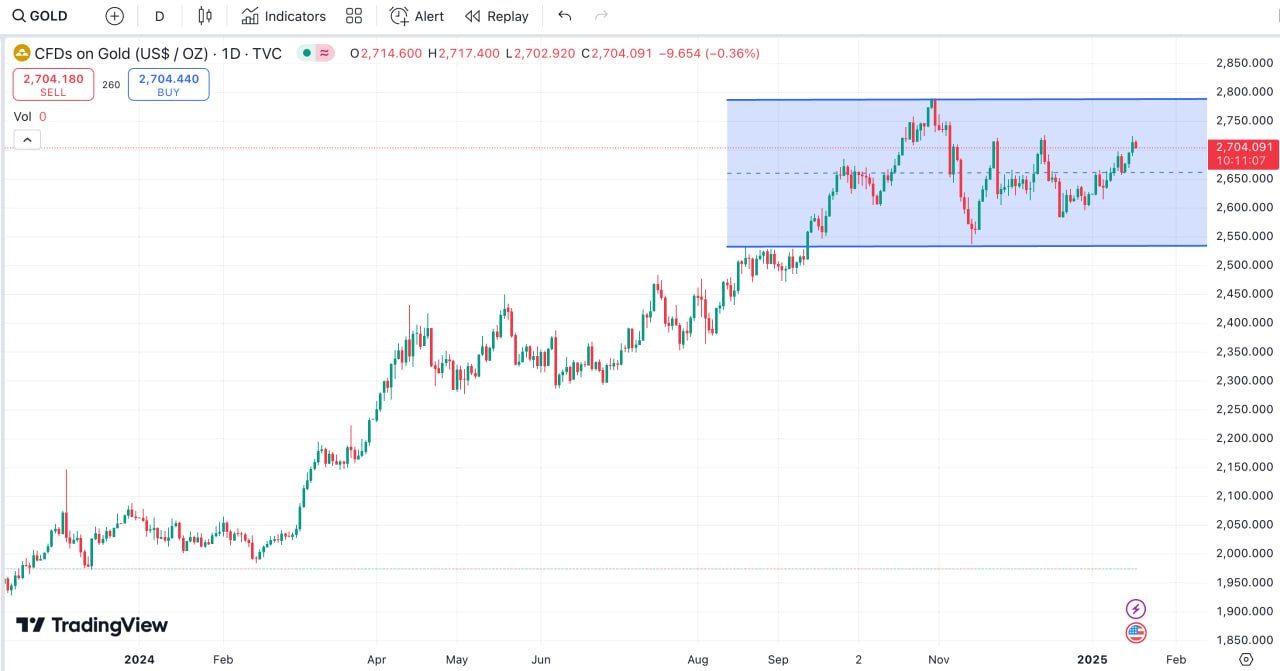Click the BUY 2,704.440 button
Image resolution: width=1280 pixels, height=671 pixels.
[168, 85]
